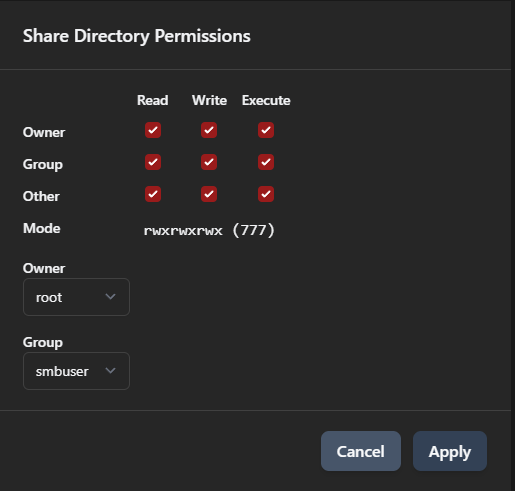Open the Group dropdown showing smbuser
515x491 pixels.
pos(76,371)
